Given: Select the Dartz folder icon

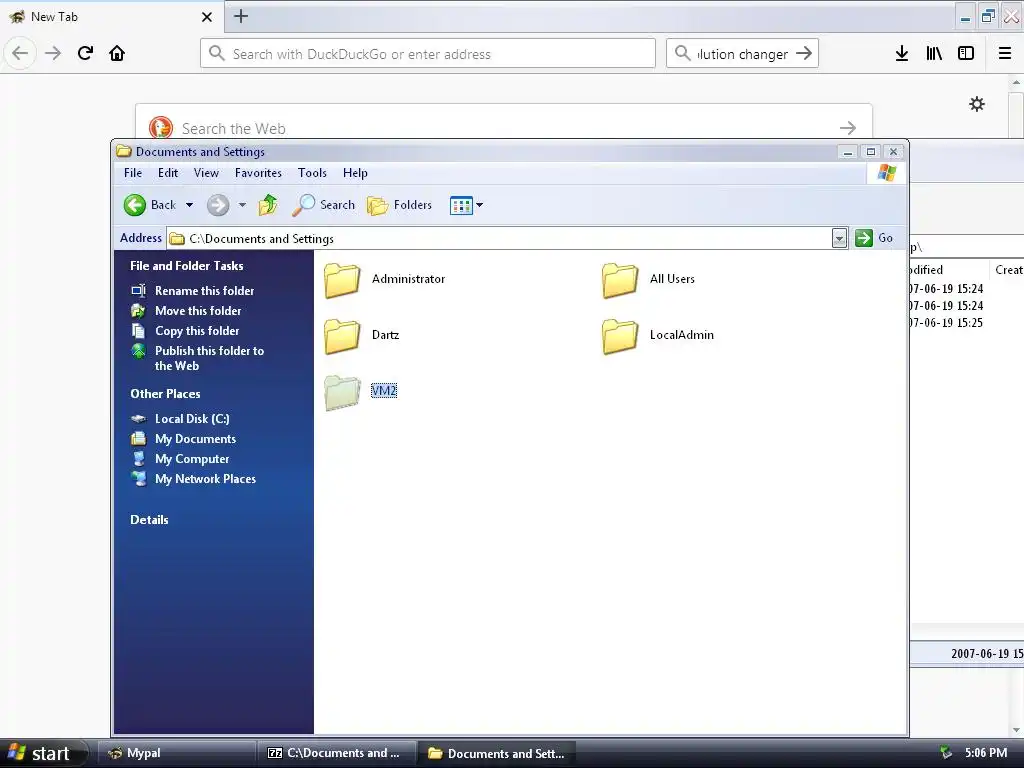Looking at the screenshot, I should coord(342,336).
